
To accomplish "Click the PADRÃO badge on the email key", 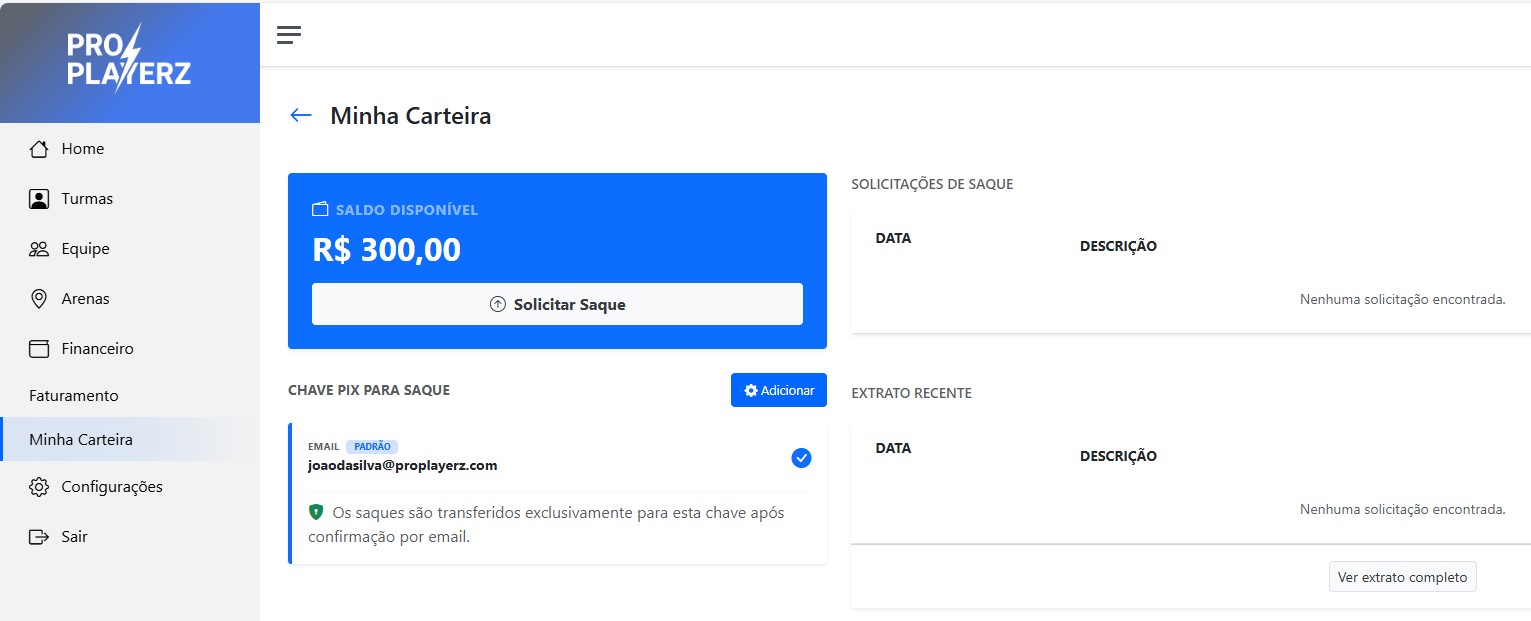I will coord(372,447).
